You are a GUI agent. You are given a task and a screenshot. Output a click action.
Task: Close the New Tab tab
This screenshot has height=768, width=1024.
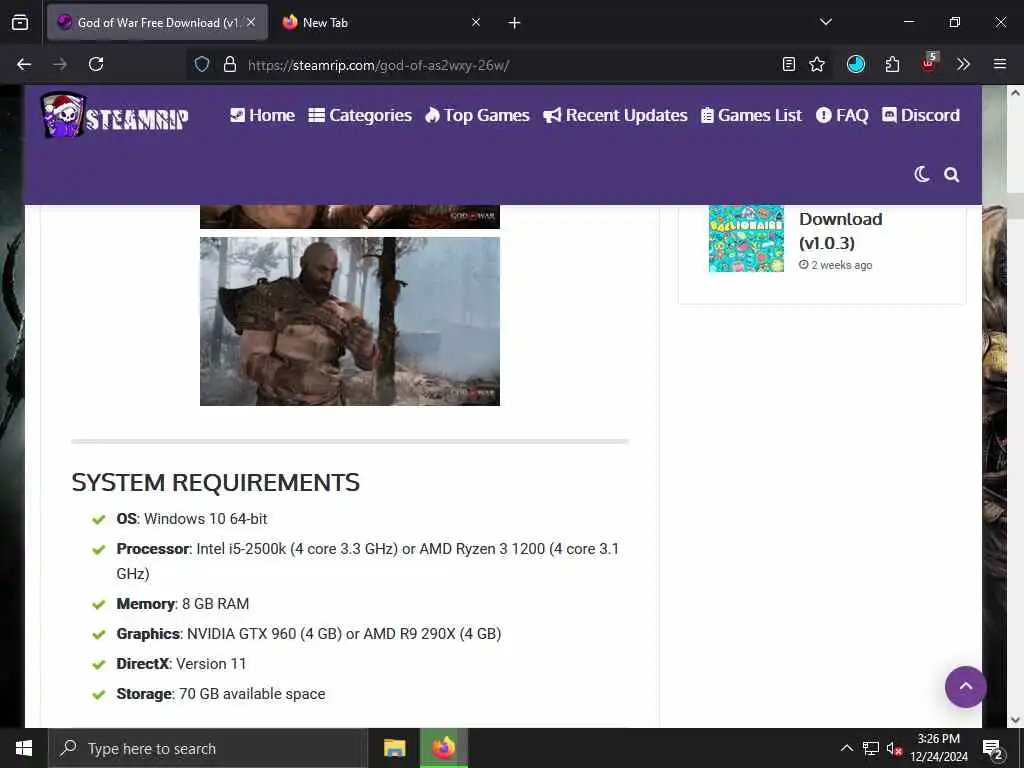coord(476,22)
